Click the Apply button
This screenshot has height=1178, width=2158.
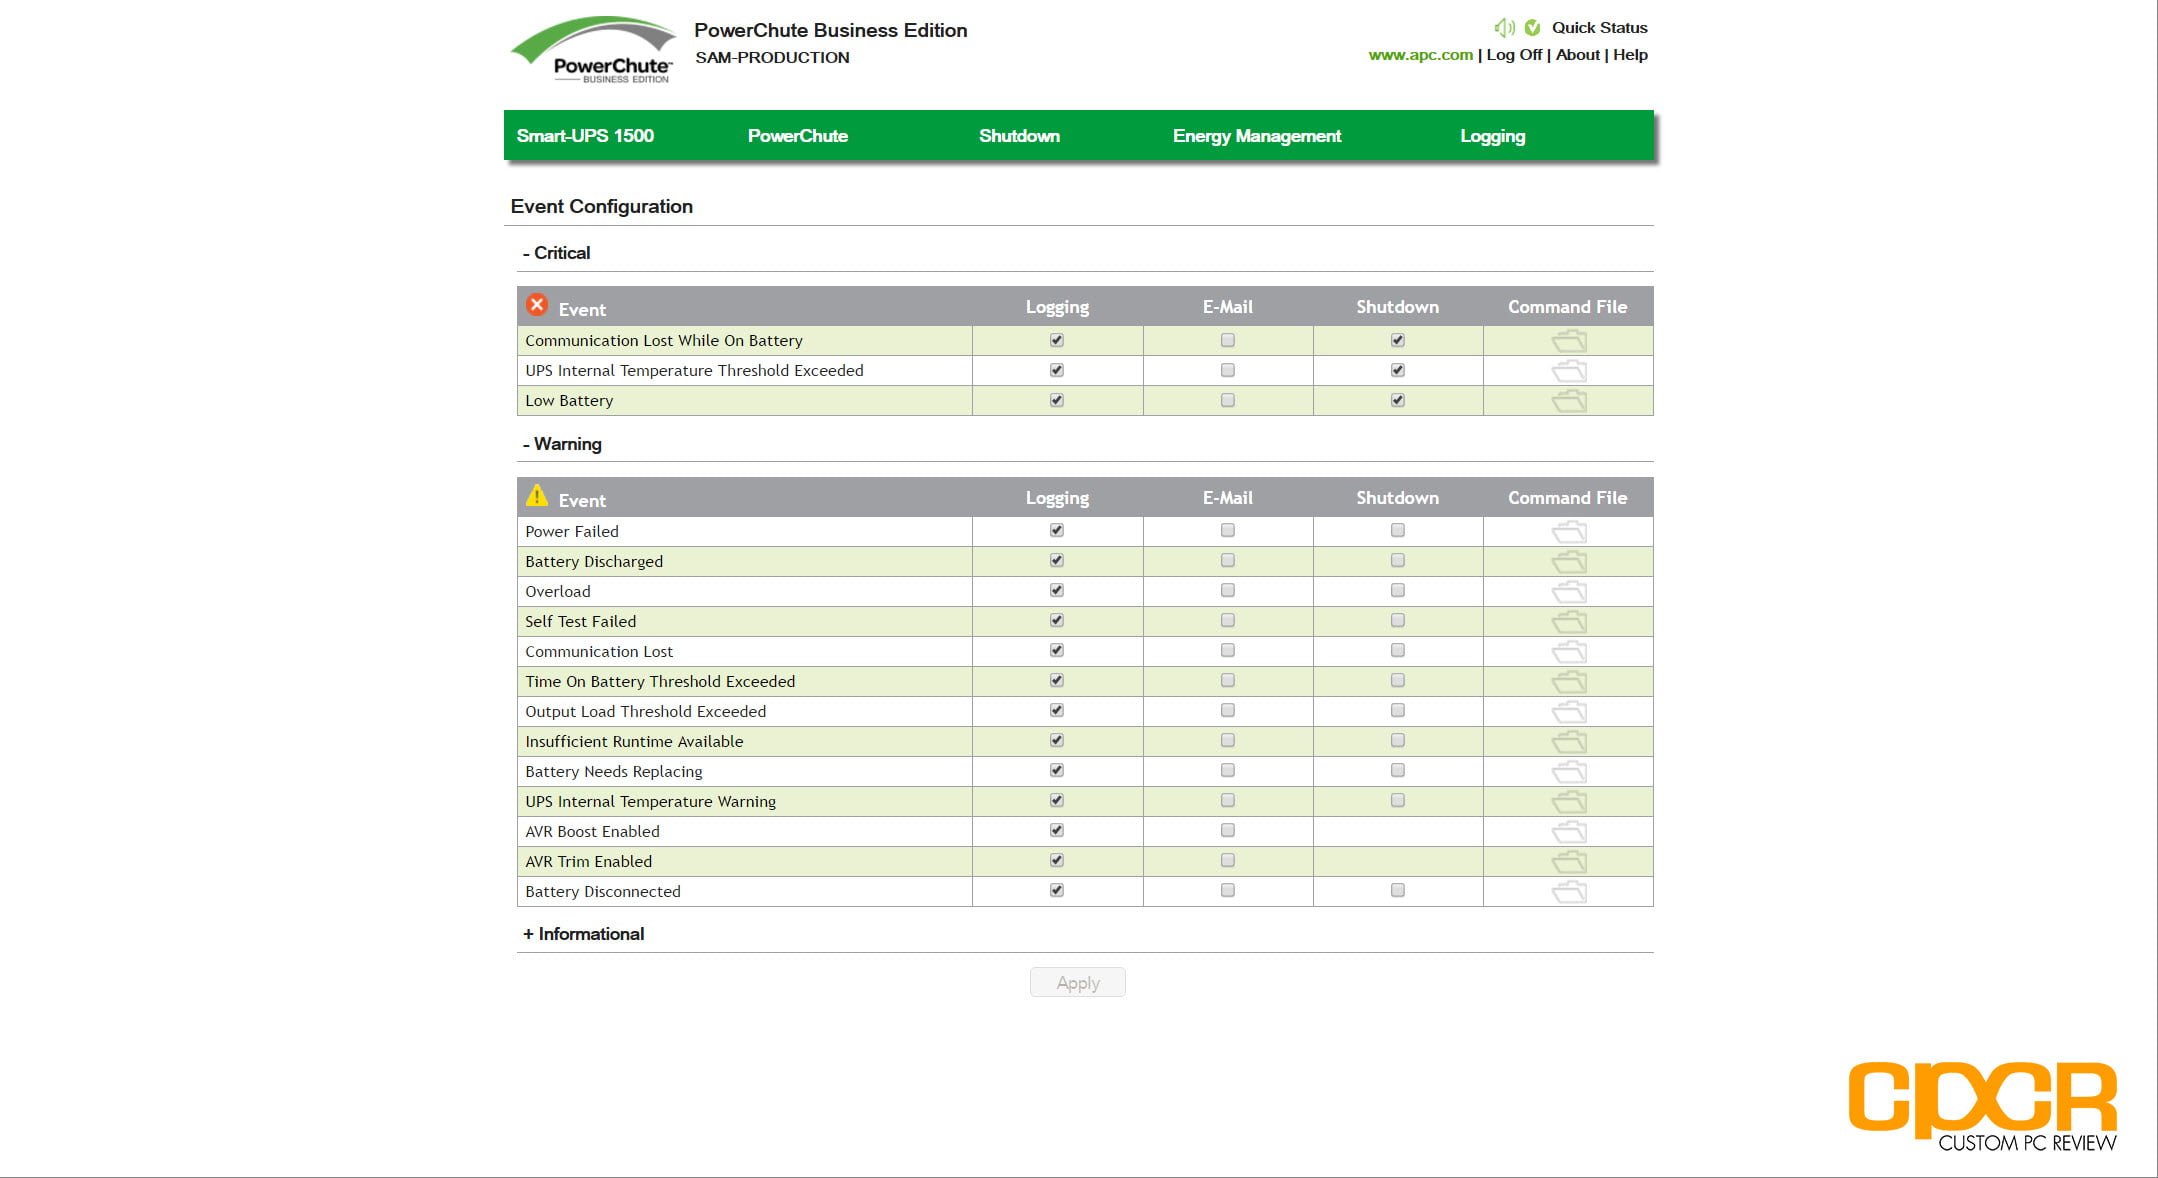1078,982
